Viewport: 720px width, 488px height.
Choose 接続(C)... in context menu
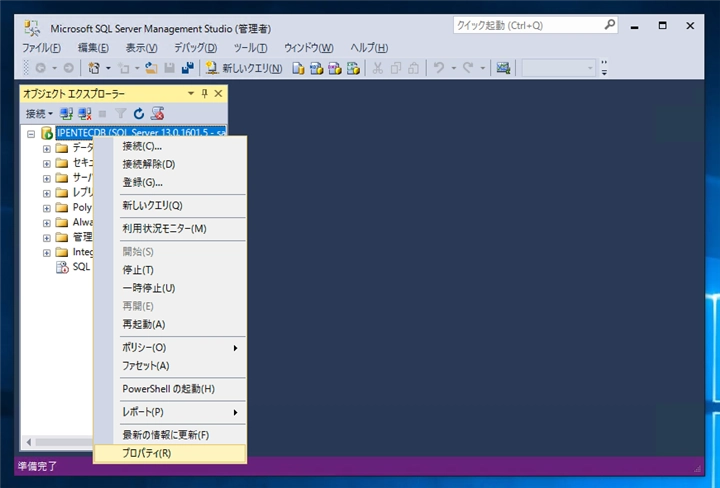point(170,146)
